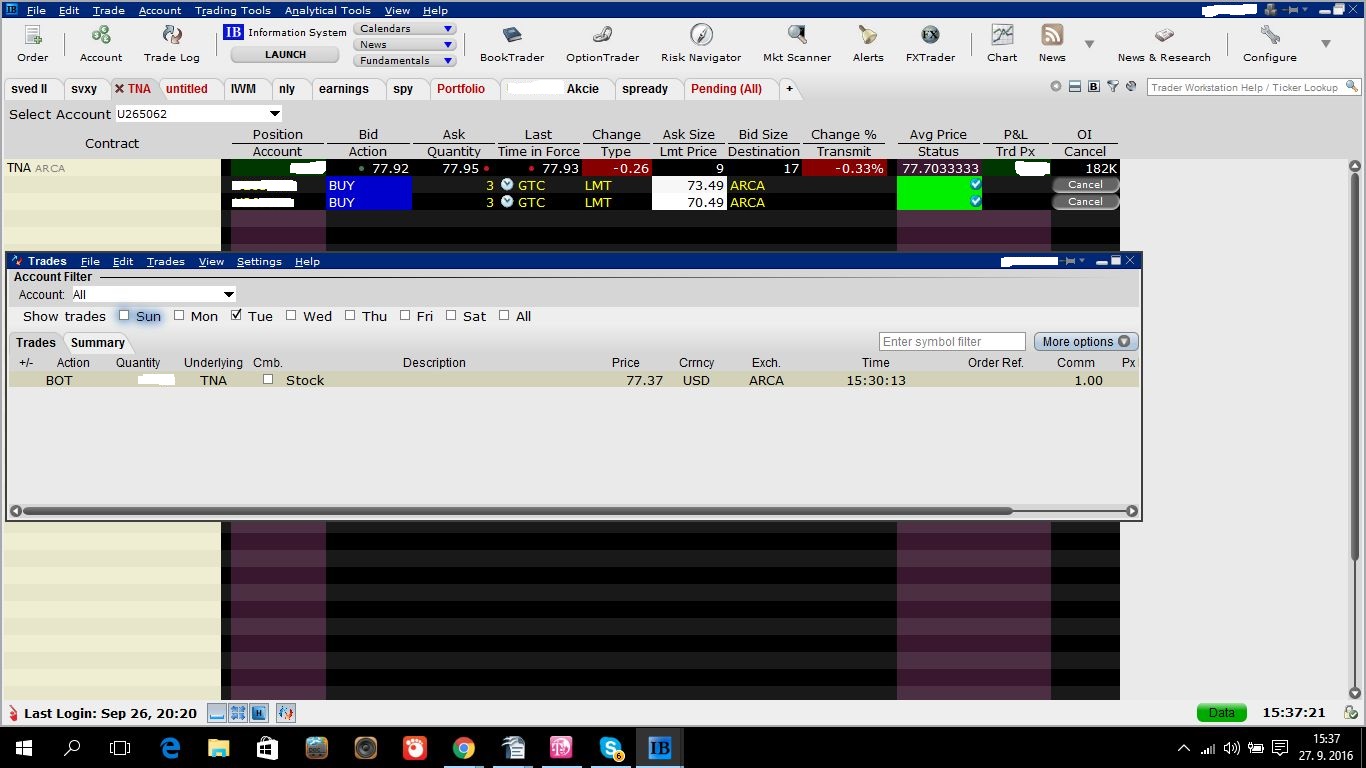
Task: Switch to the Summary tab in Trades
Action: (x=98, y=342)
